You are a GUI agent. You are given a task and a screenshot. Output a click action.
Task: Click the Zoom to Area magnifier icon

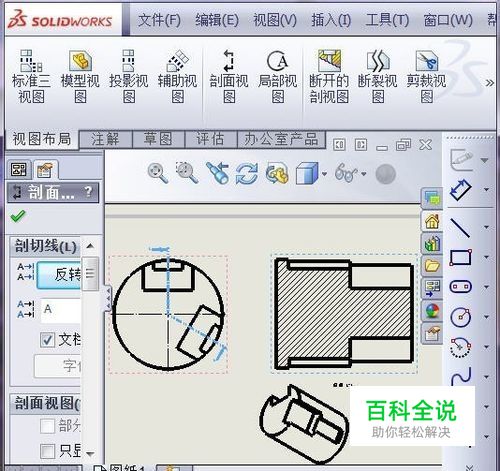(187, 173)
